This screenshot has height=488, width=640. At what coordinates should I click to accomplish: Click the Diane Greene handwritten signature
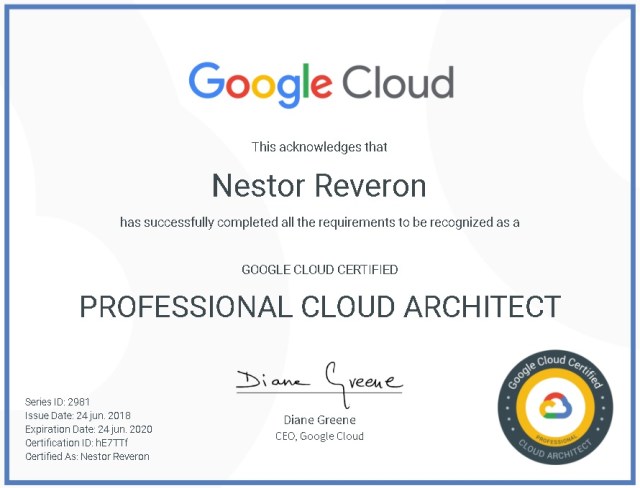click(x=319, y=379)
